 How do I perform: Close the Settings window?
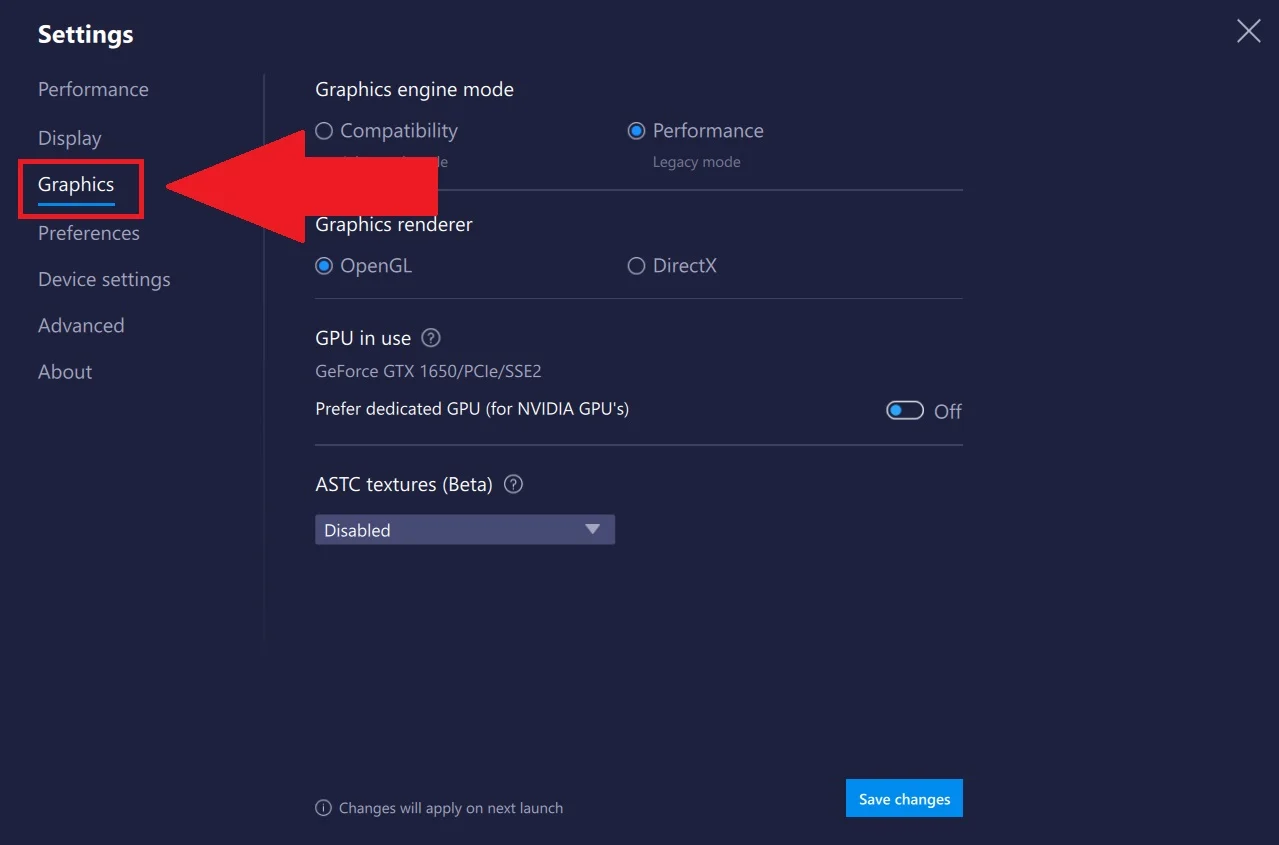click(x=1247, y=31)
